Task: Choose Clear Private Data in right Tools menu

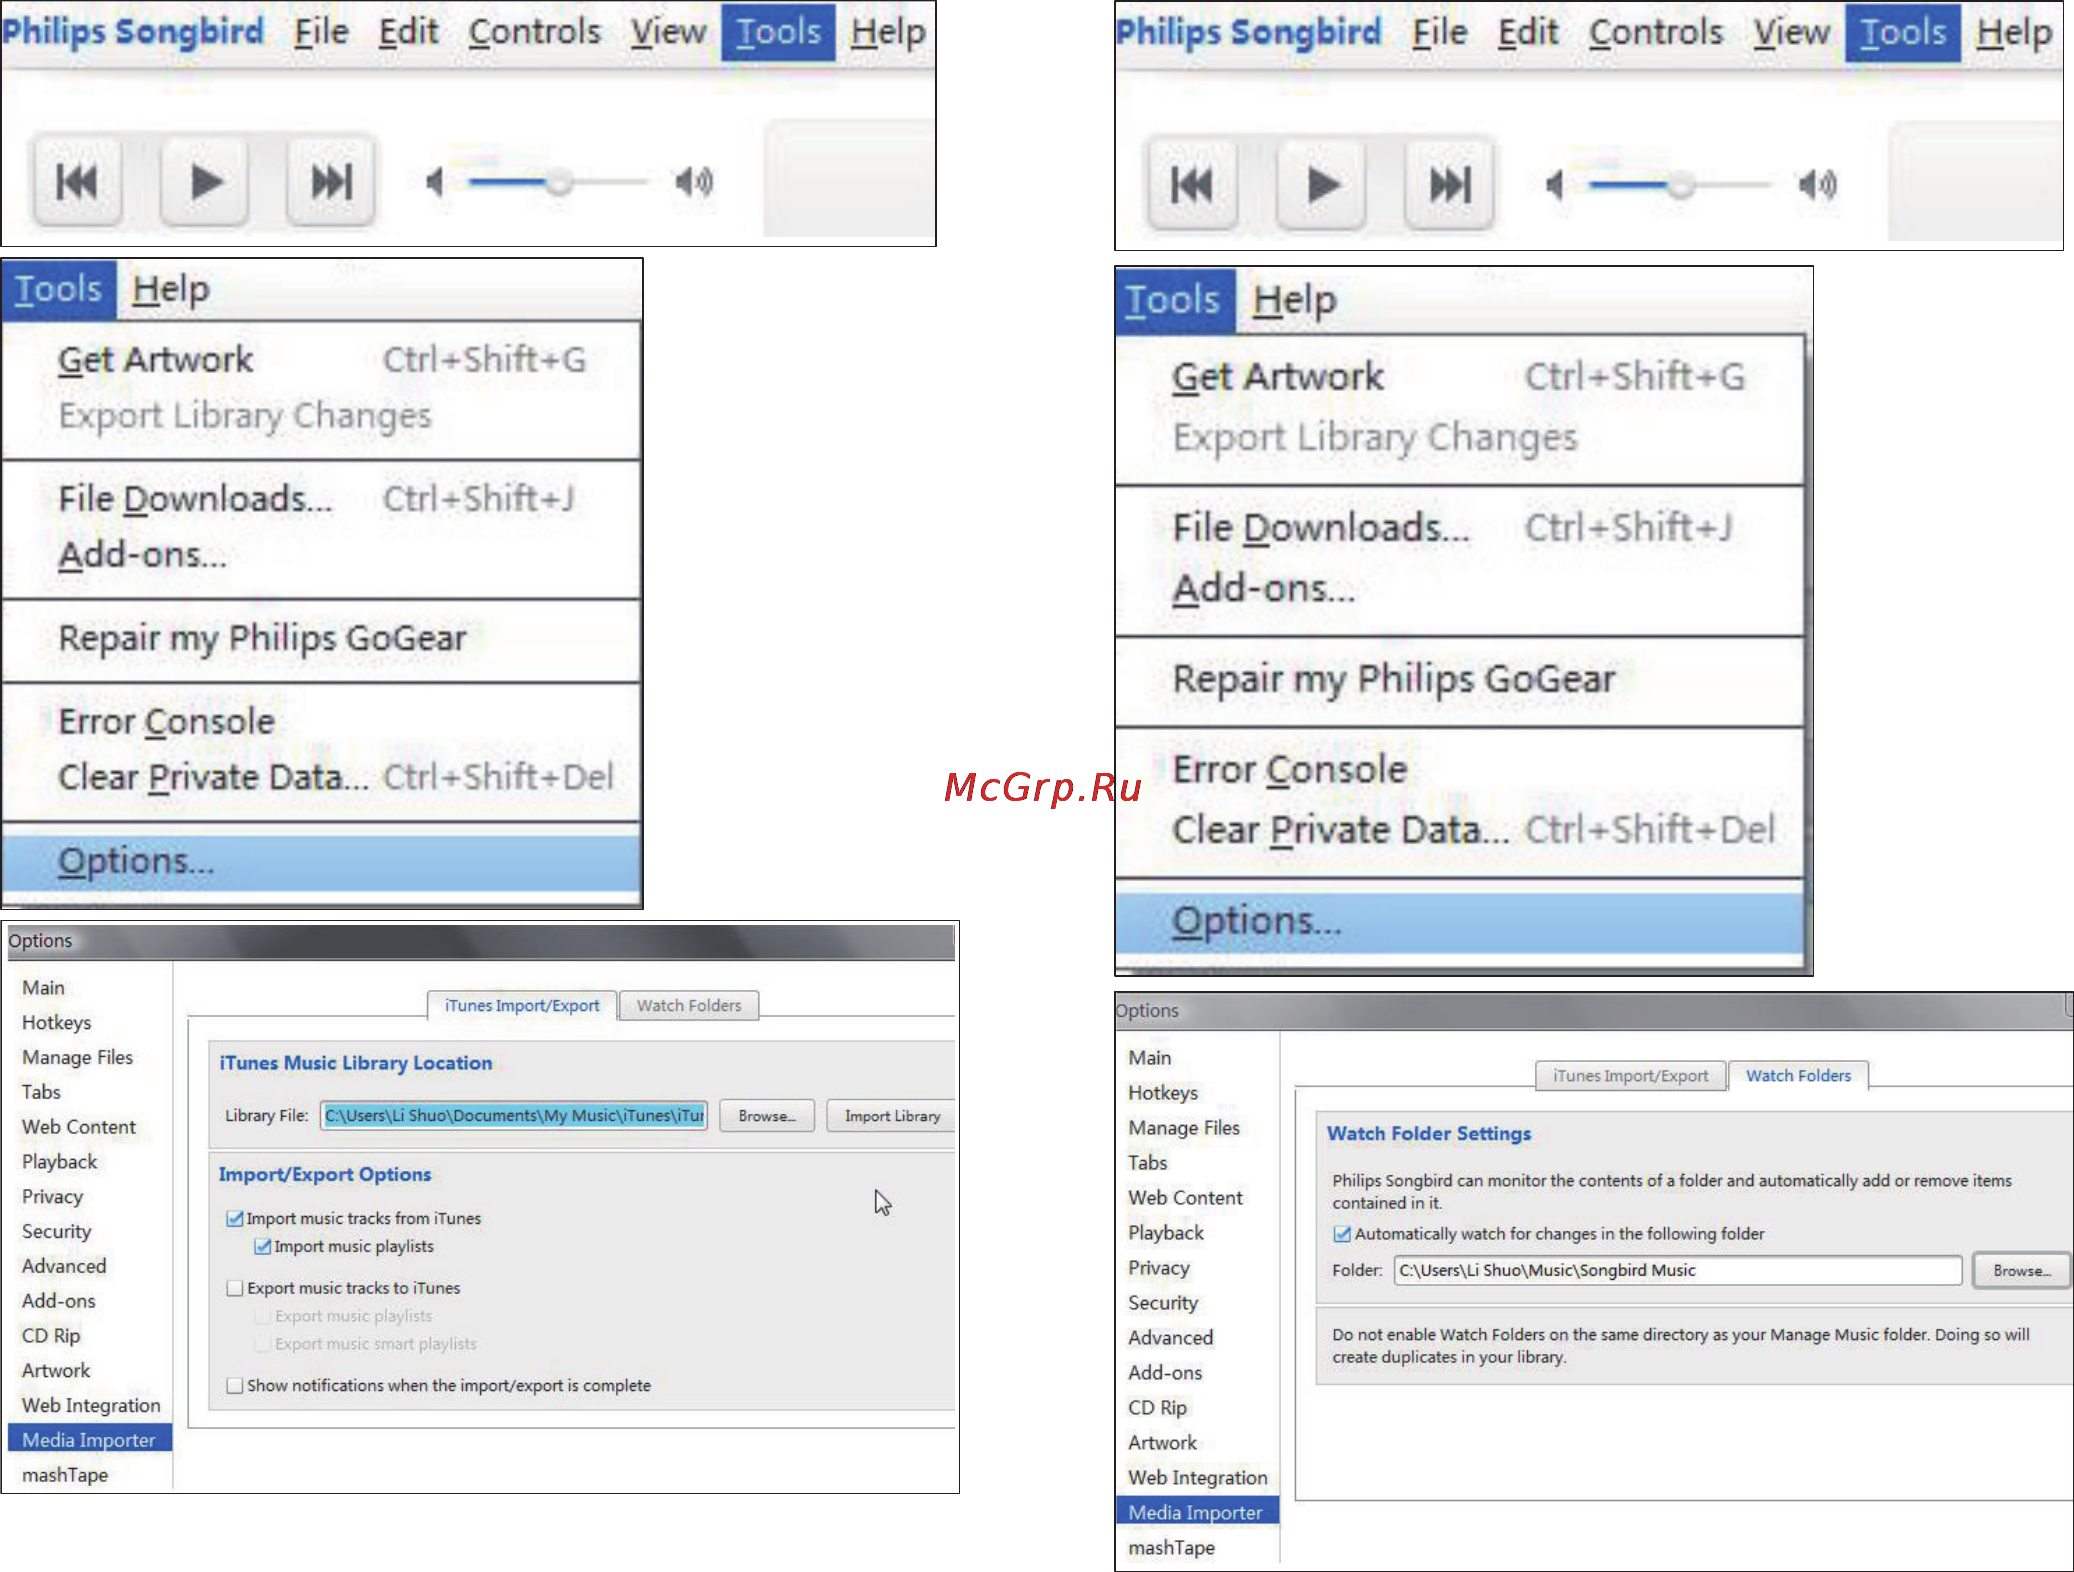Action: point(1460,830)
